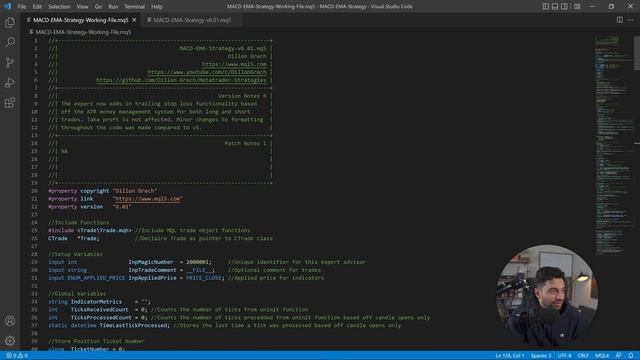Click the VS Code logo icon

(7, 7)
